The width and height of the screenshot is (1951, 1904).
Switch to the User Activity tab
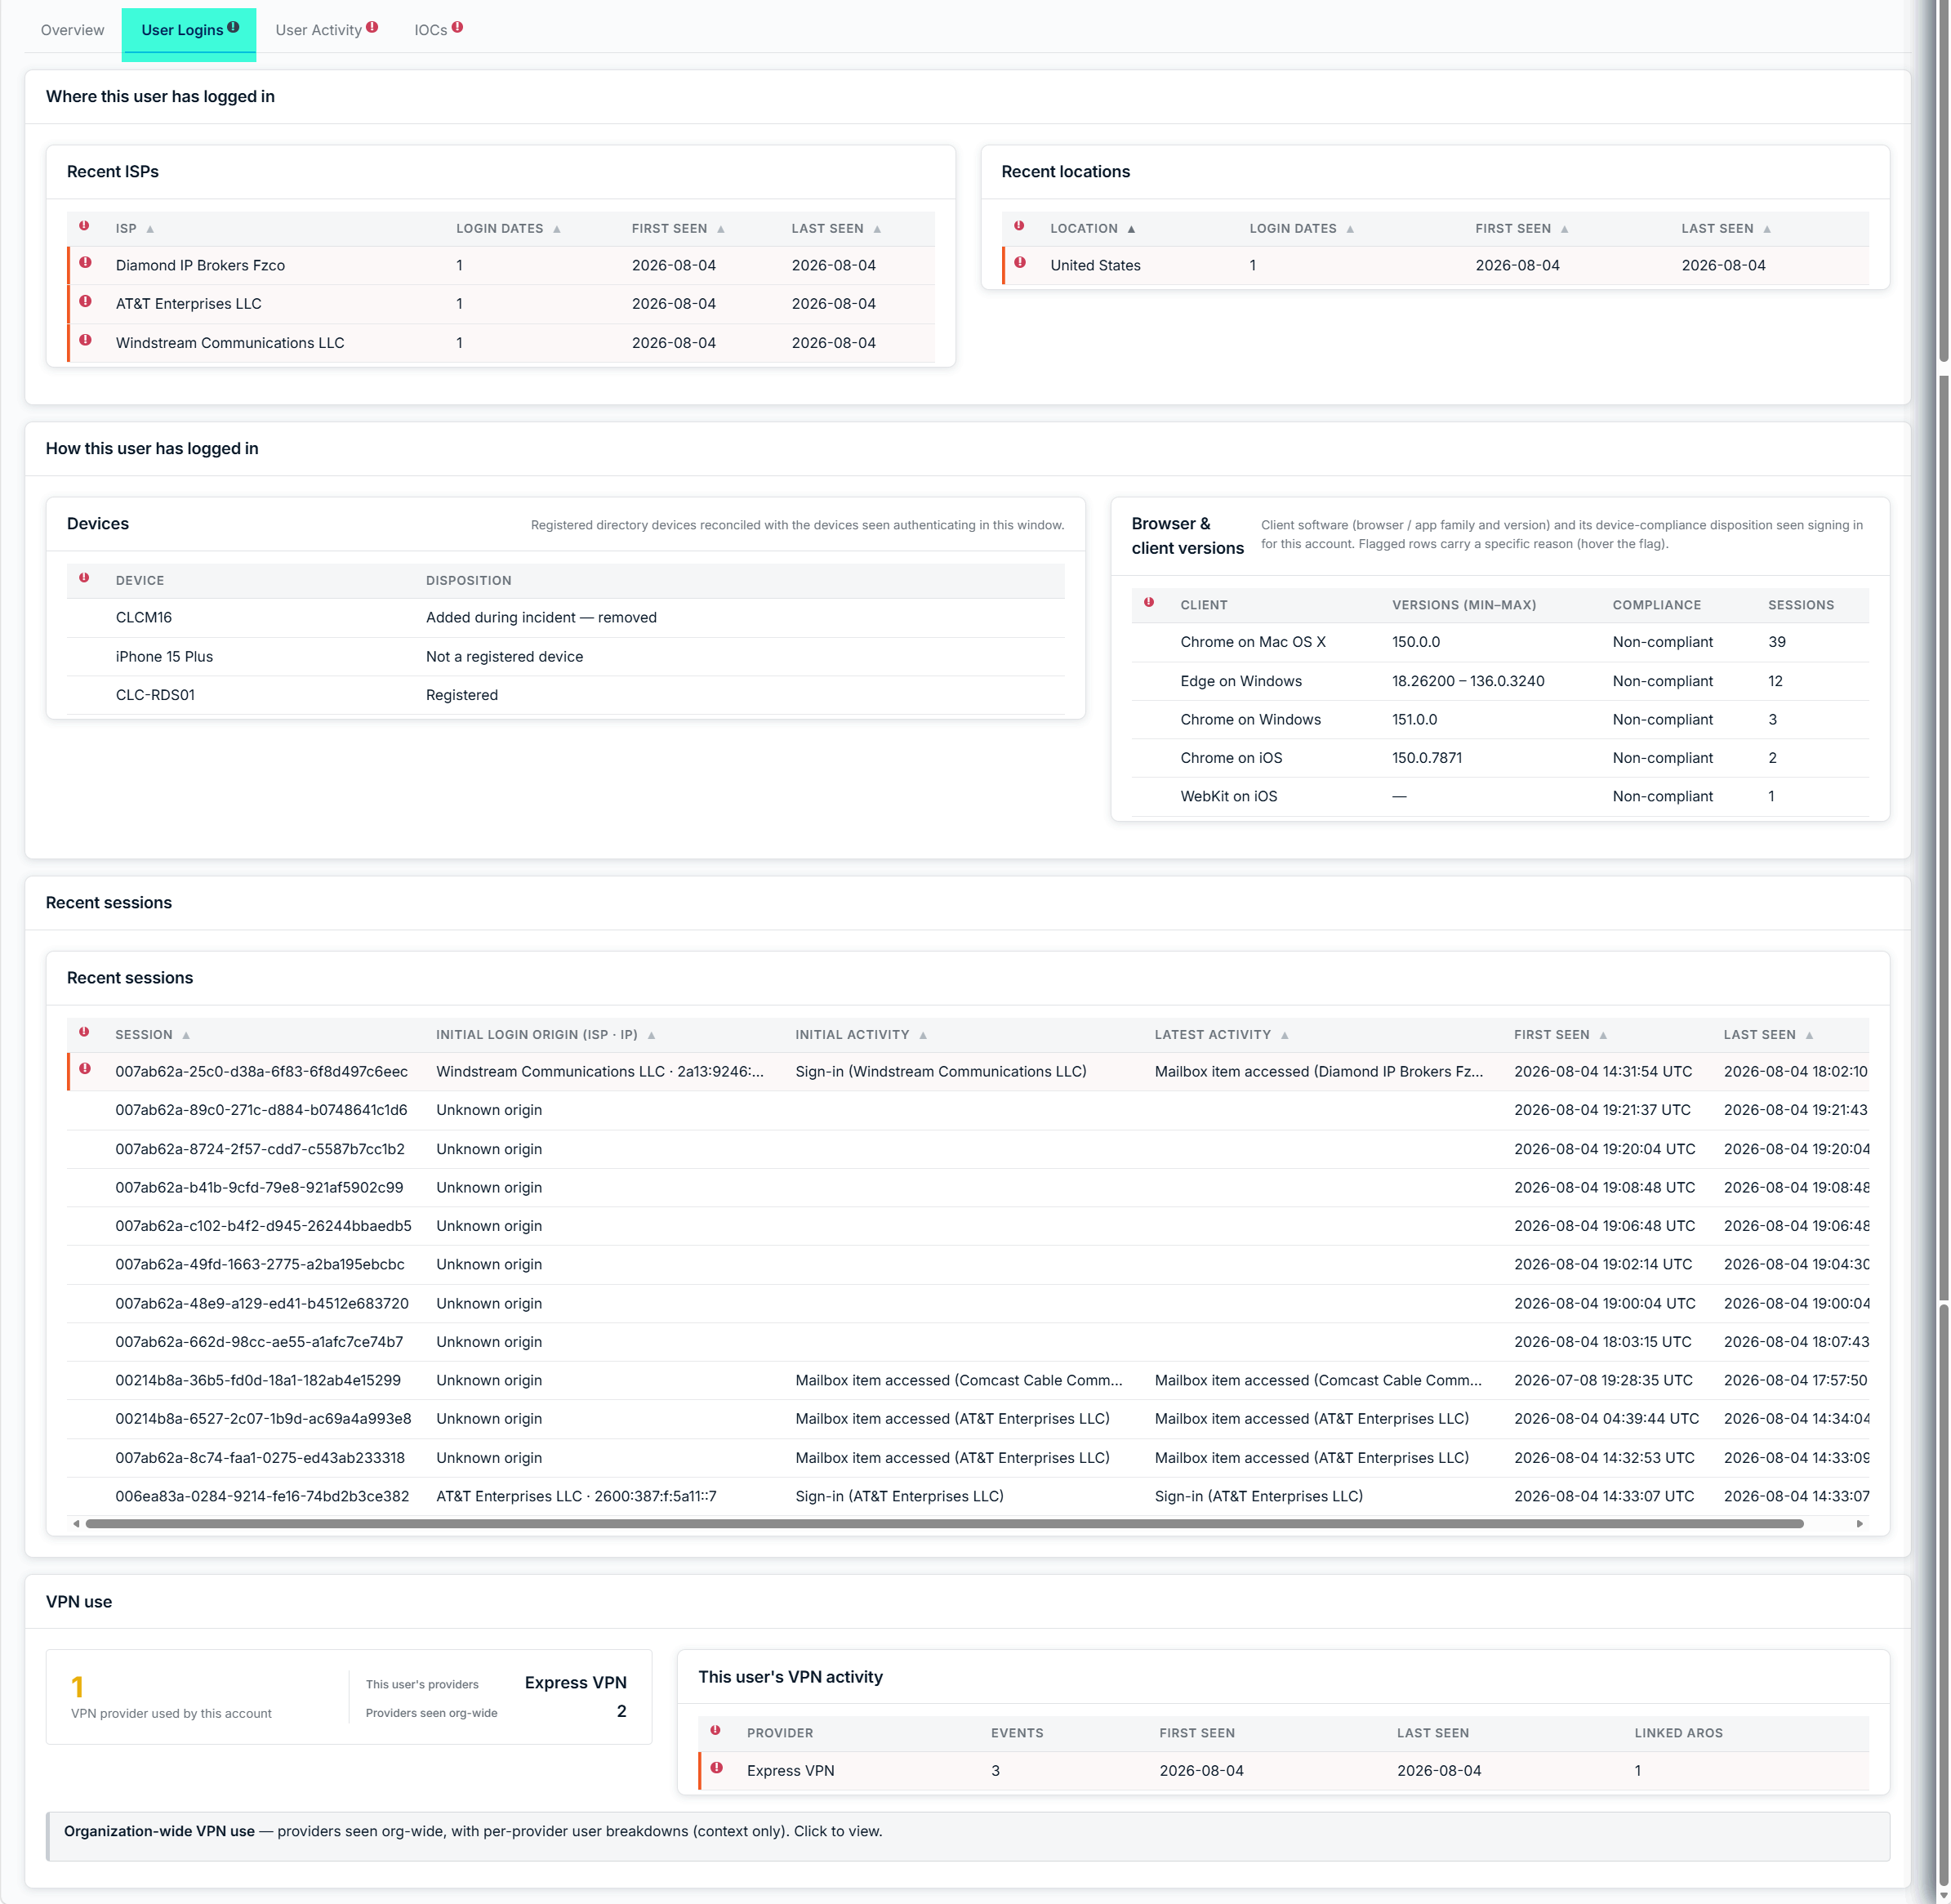pyautogui.click(x=326, y=30)
